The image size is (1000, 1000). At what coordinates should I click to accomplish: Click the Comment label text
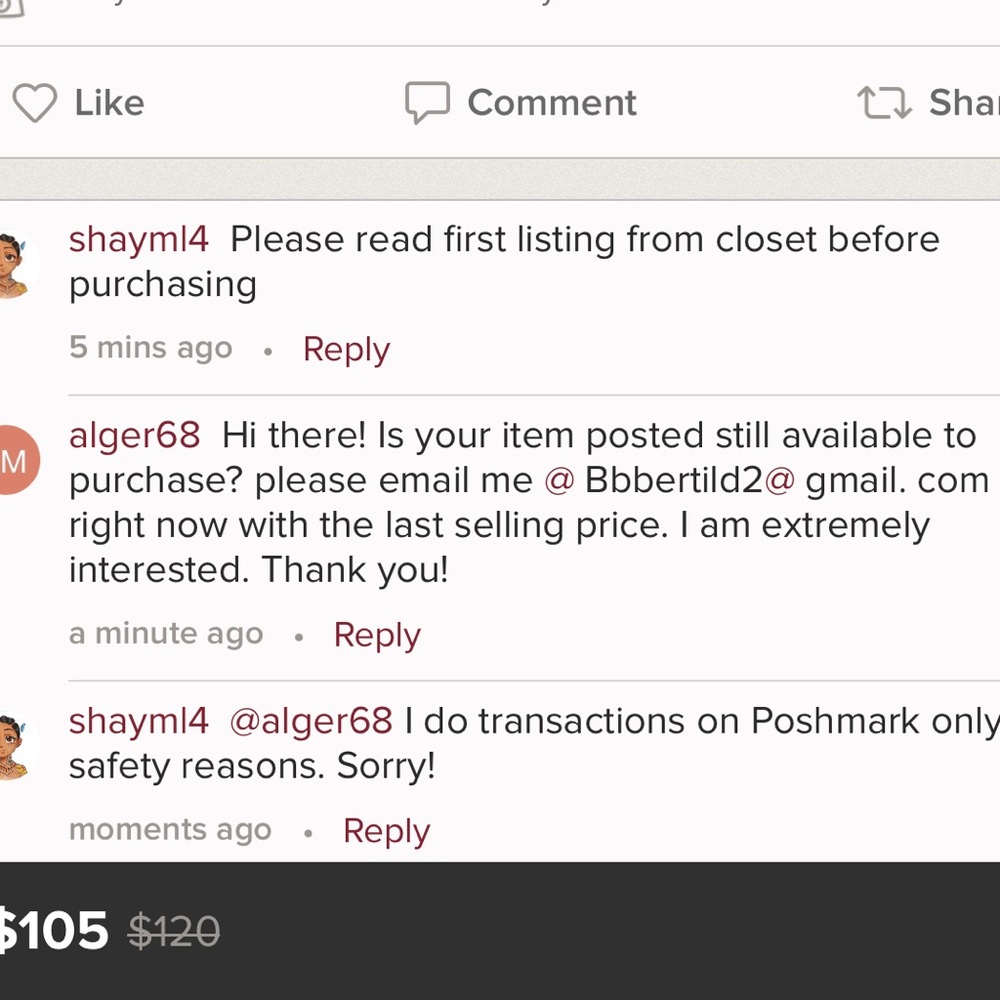(x=552, y=101)
